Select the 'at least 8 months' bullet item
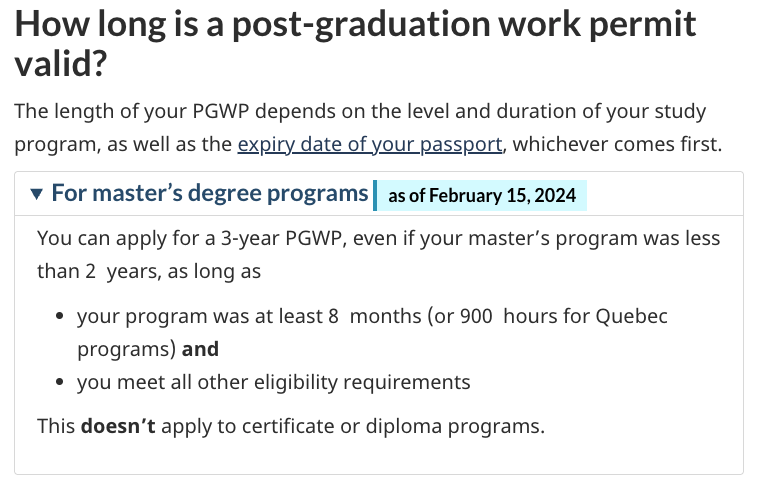The height and width of the screenshot is (480, 760). pos(372,333)
